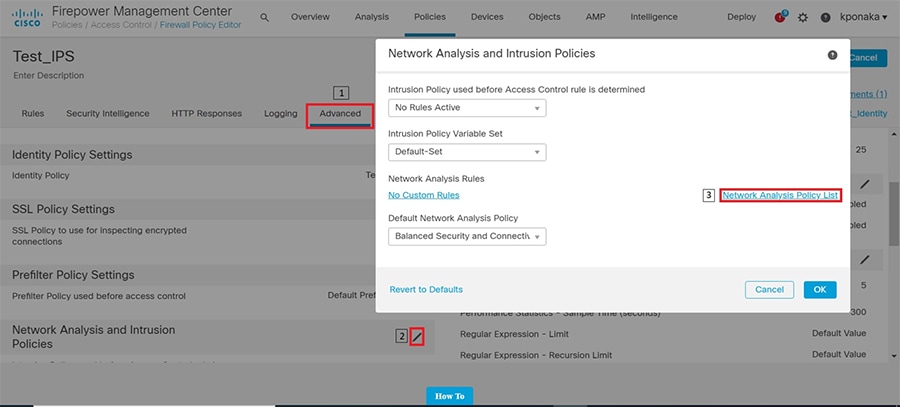Open the No Rules Active intrusion policy dropdown

pos(467,107)
